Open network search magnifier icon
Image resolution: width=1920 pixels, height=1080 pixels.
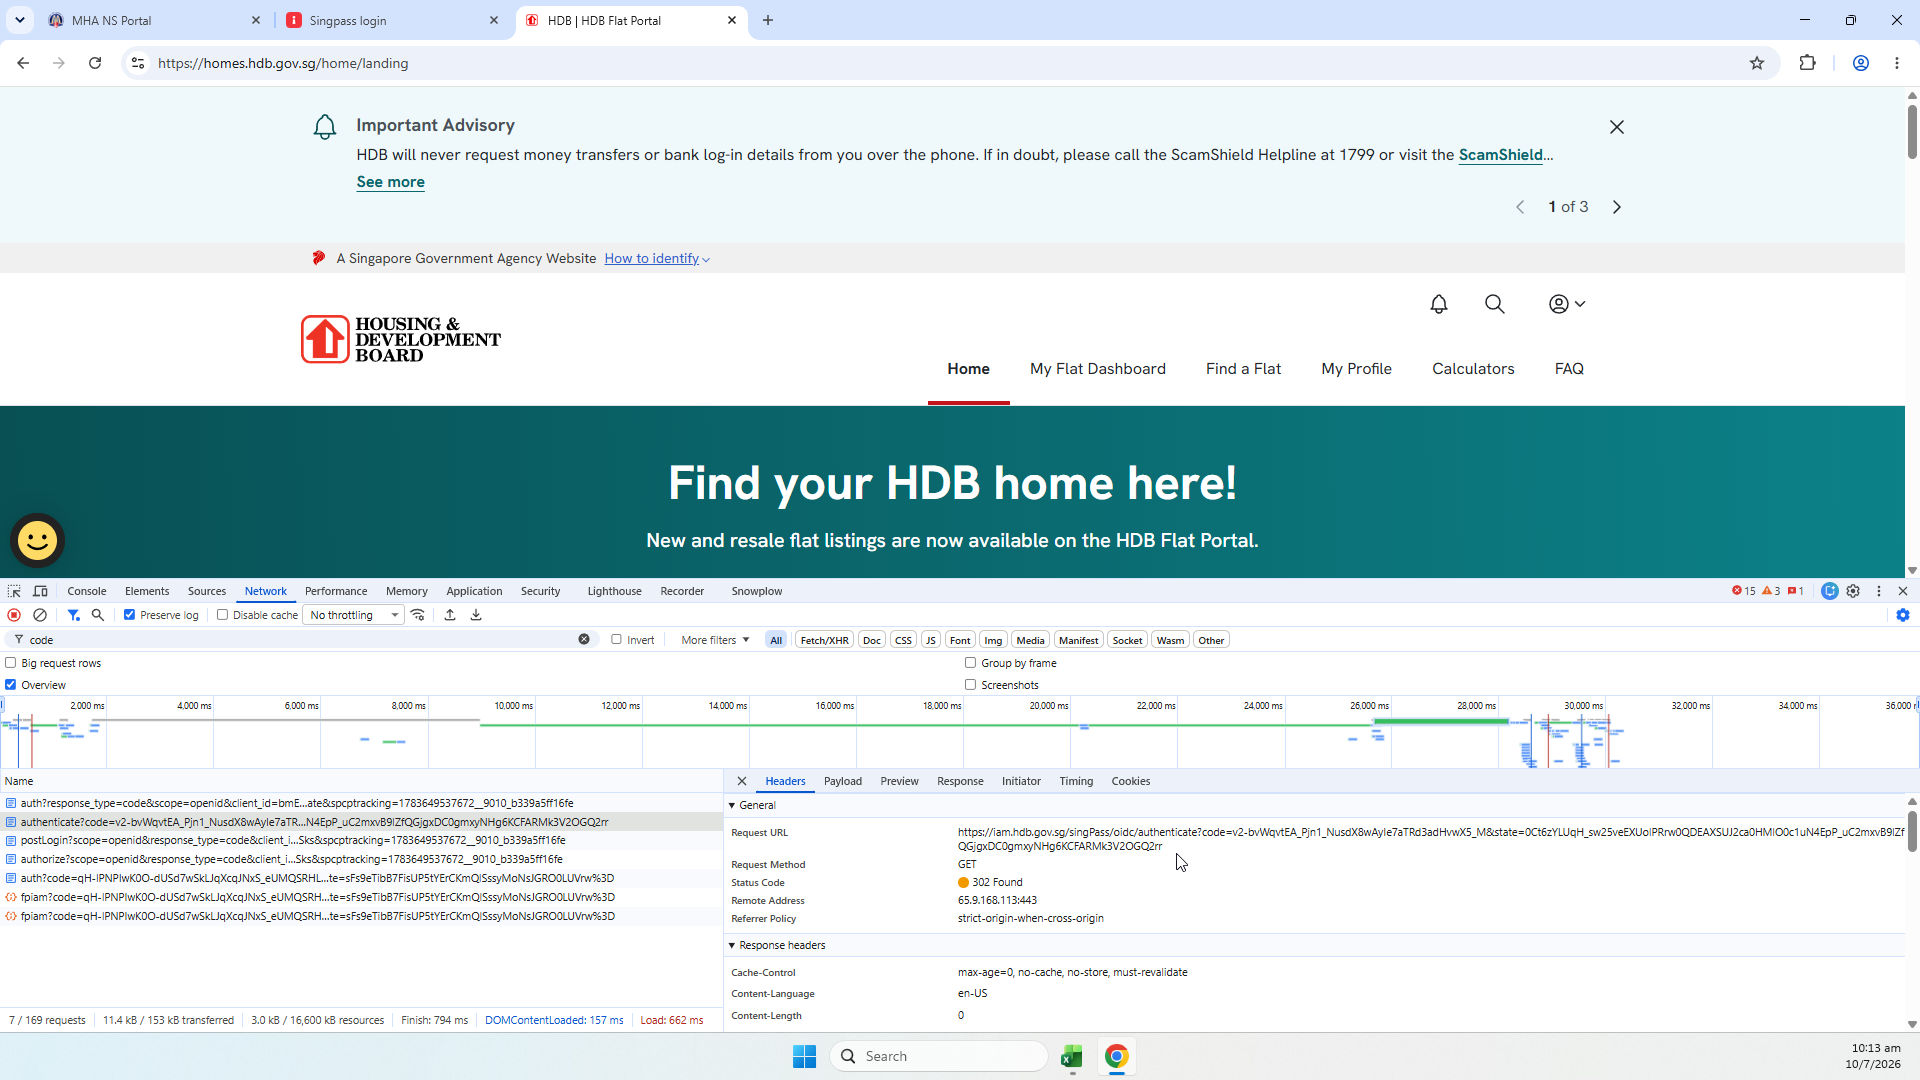98,615
